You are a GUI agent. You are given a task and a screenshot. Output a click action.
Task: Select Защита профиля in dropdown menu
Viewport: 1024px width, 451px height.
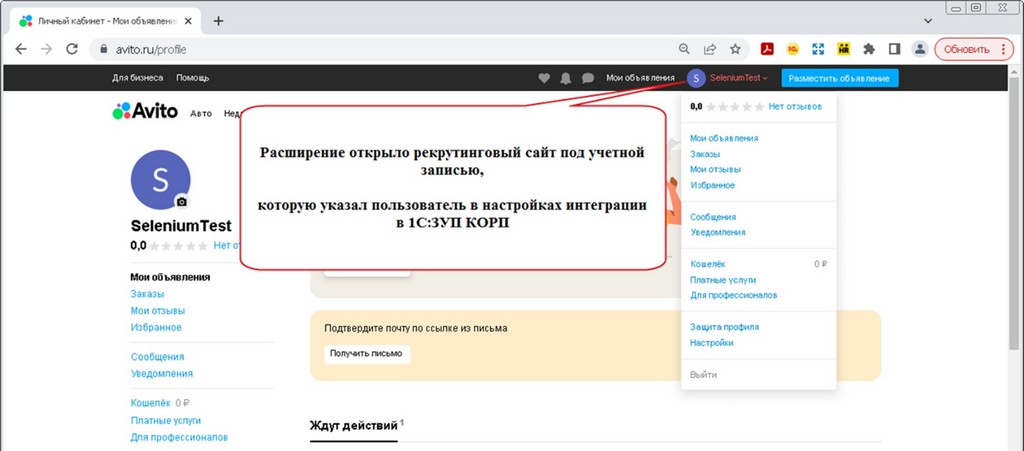tap(724, 327)
